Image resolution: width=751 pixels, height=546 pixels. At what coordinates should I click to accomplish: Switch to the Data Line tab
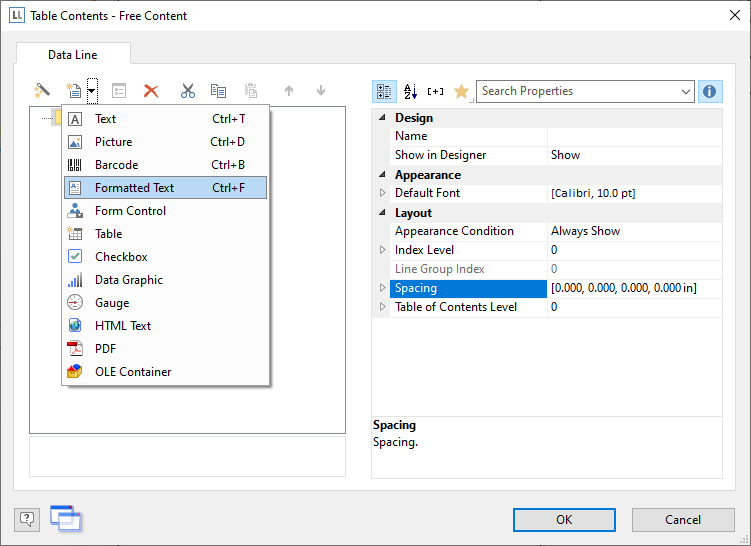[x=73, y=55]
